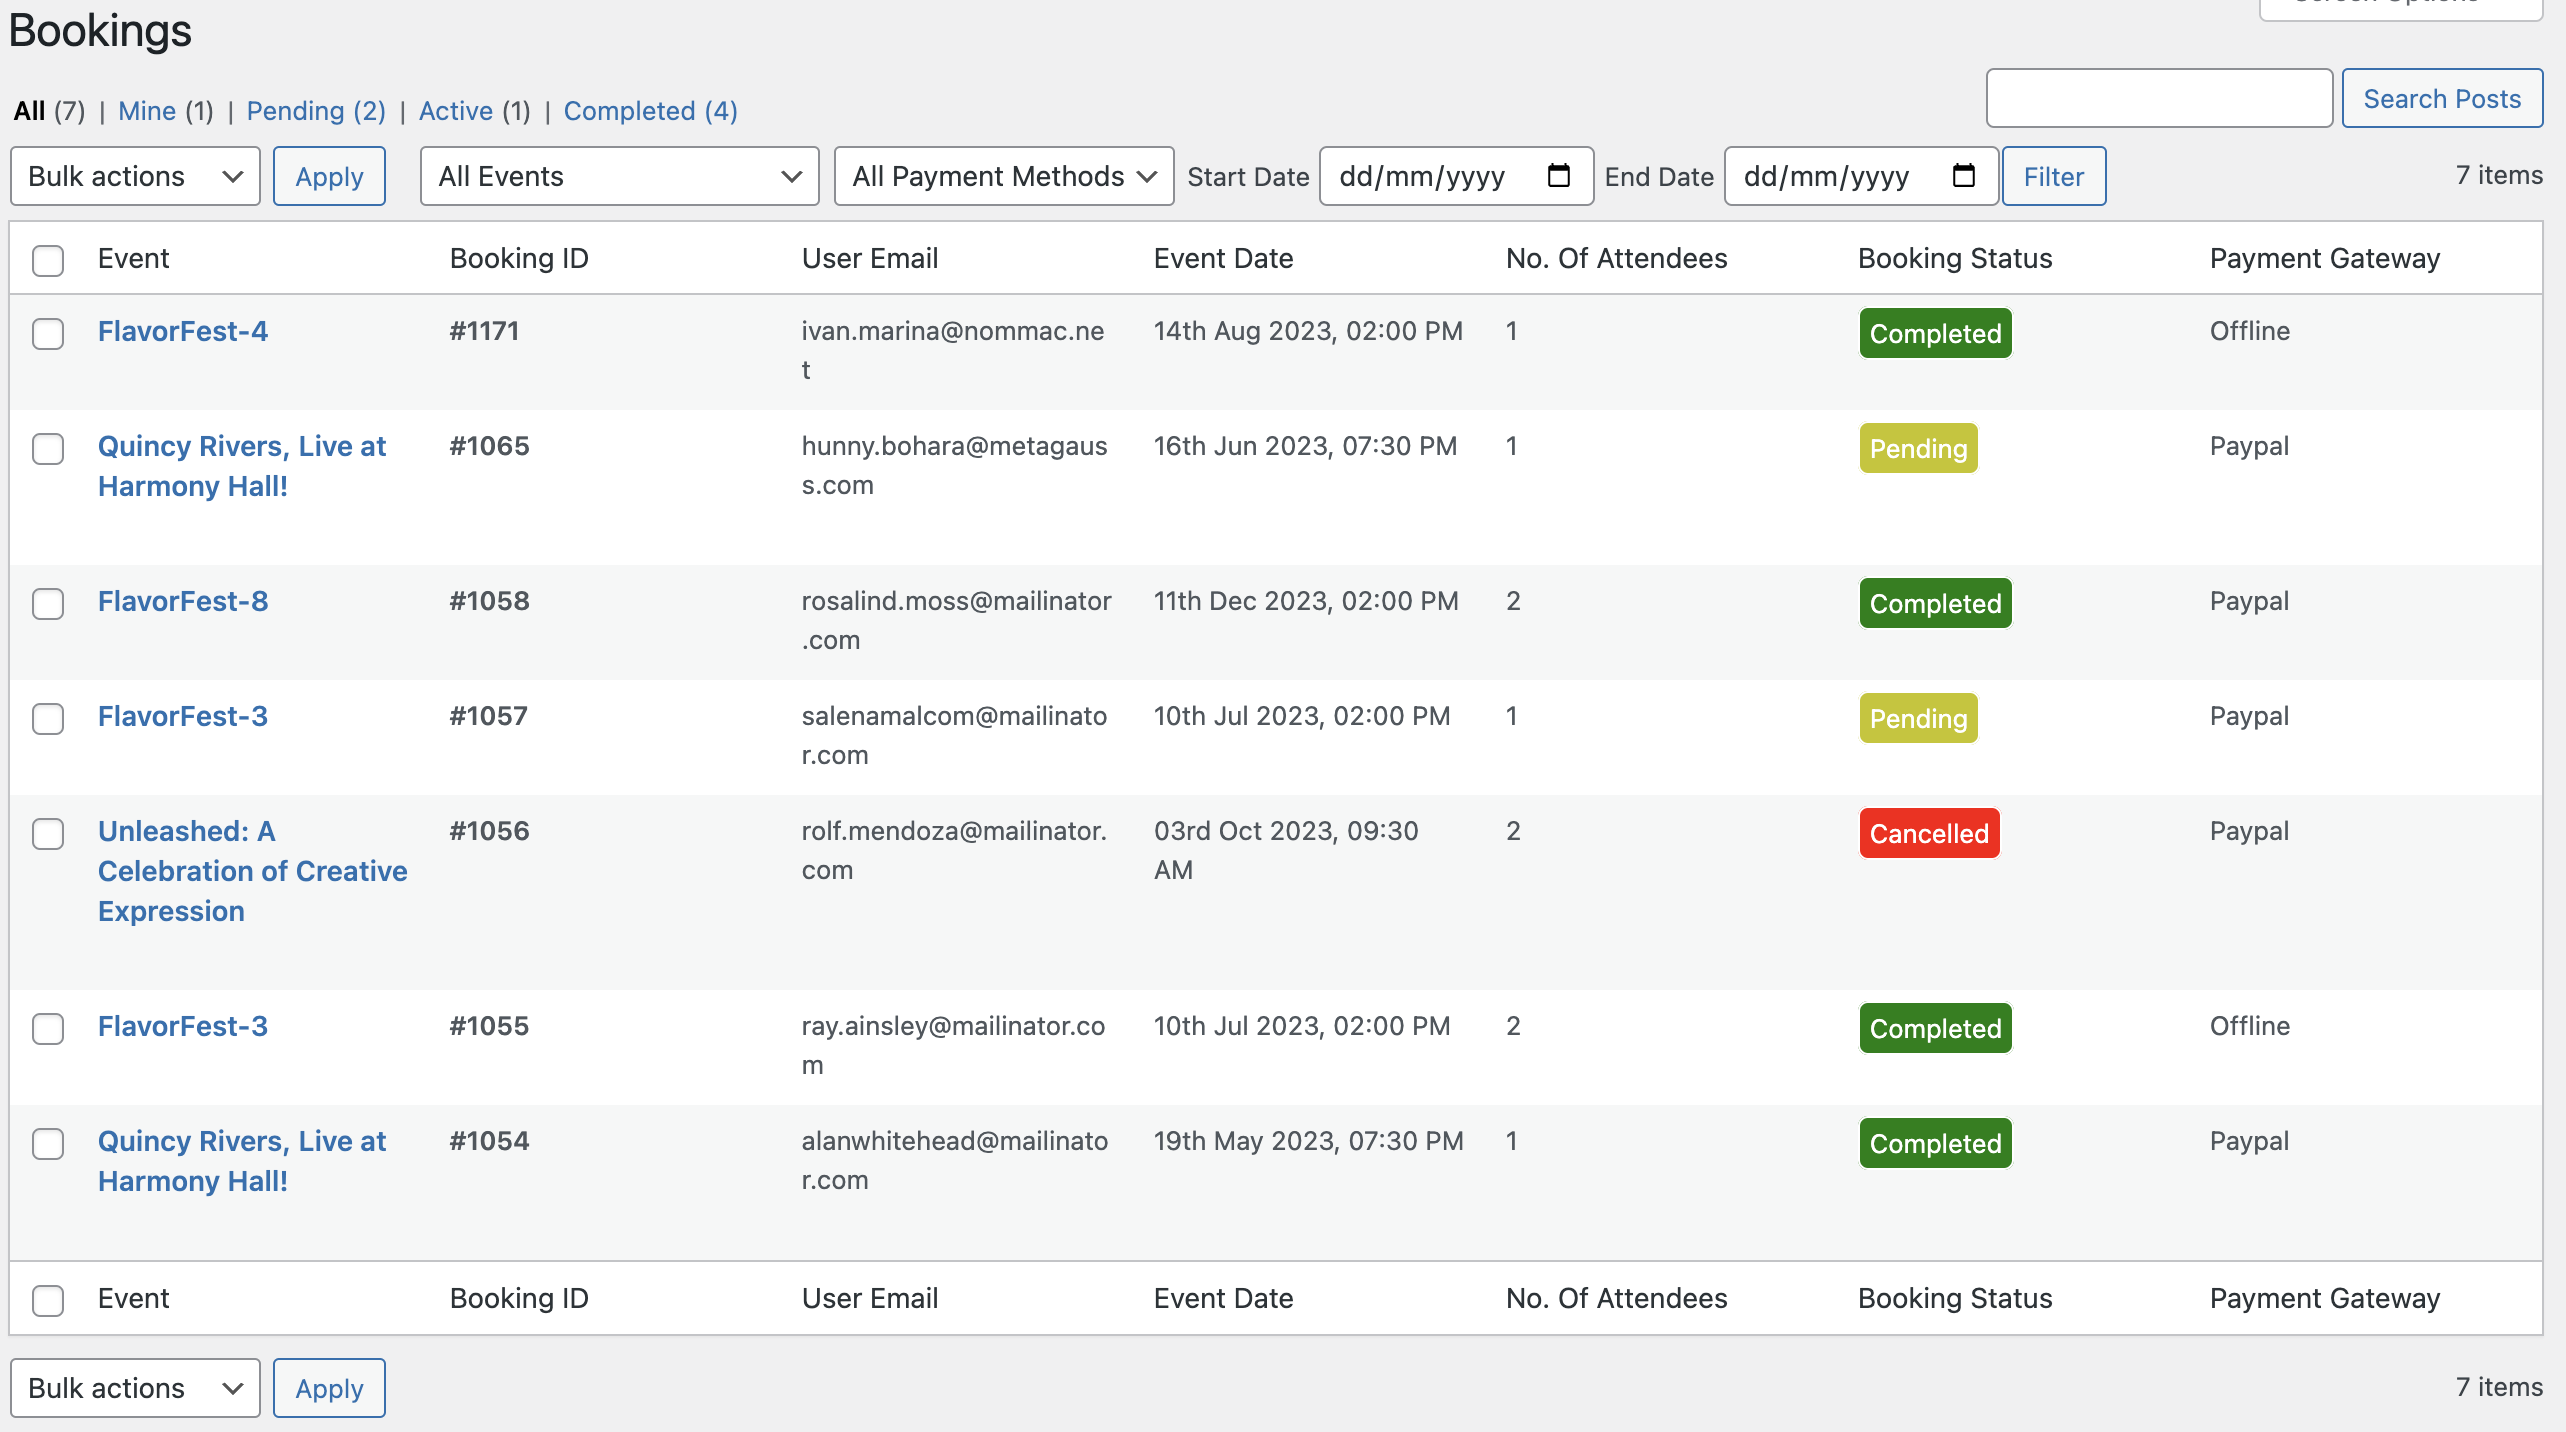Check the FlavorFest-4 booking row checkbox

point(48,333)
